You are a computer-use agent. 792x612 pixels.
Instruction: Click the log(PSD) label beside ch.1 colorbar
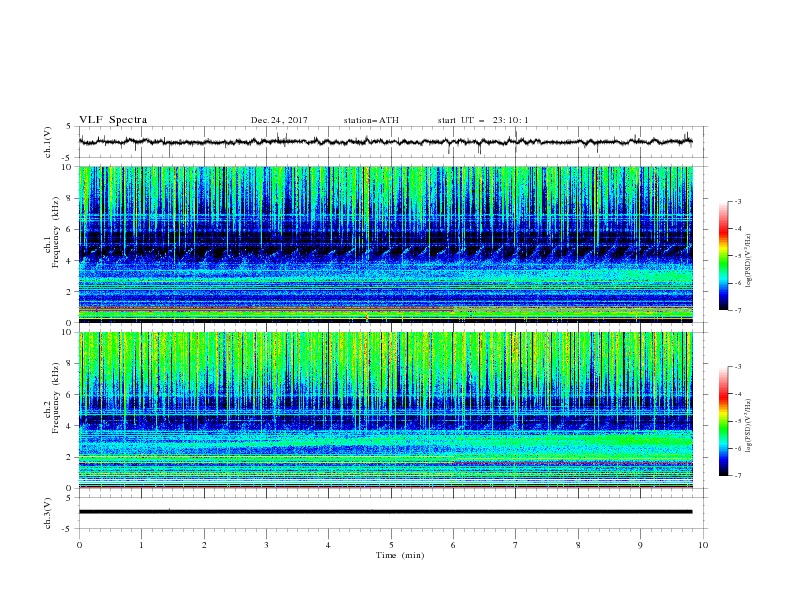point(749,260)
